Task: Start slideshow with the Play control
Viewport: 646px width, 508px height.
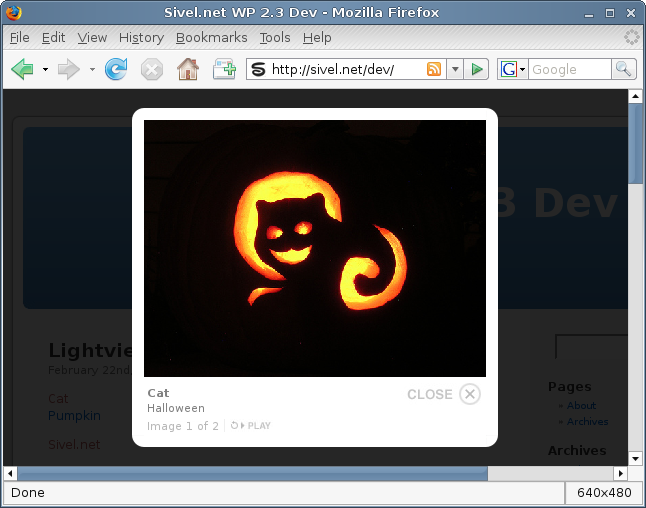Action: (x=251, y=426)
